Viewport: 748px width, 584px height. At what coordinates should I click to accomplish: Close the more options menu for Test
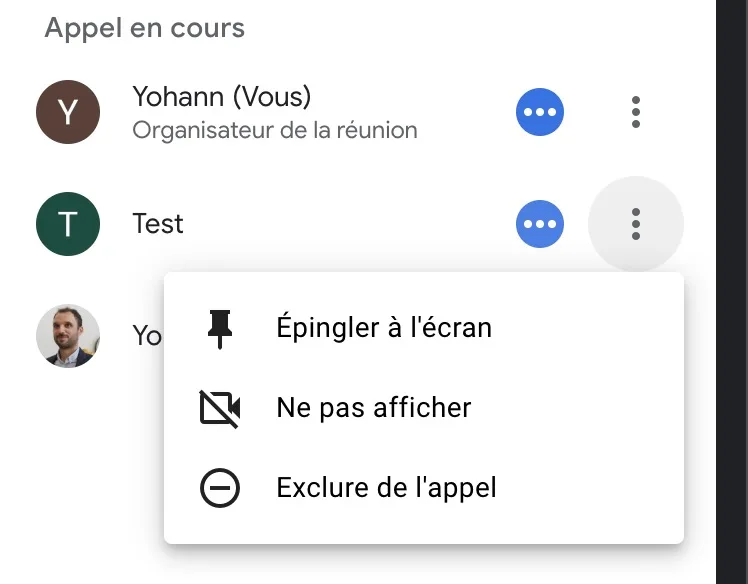pos(636,224)
